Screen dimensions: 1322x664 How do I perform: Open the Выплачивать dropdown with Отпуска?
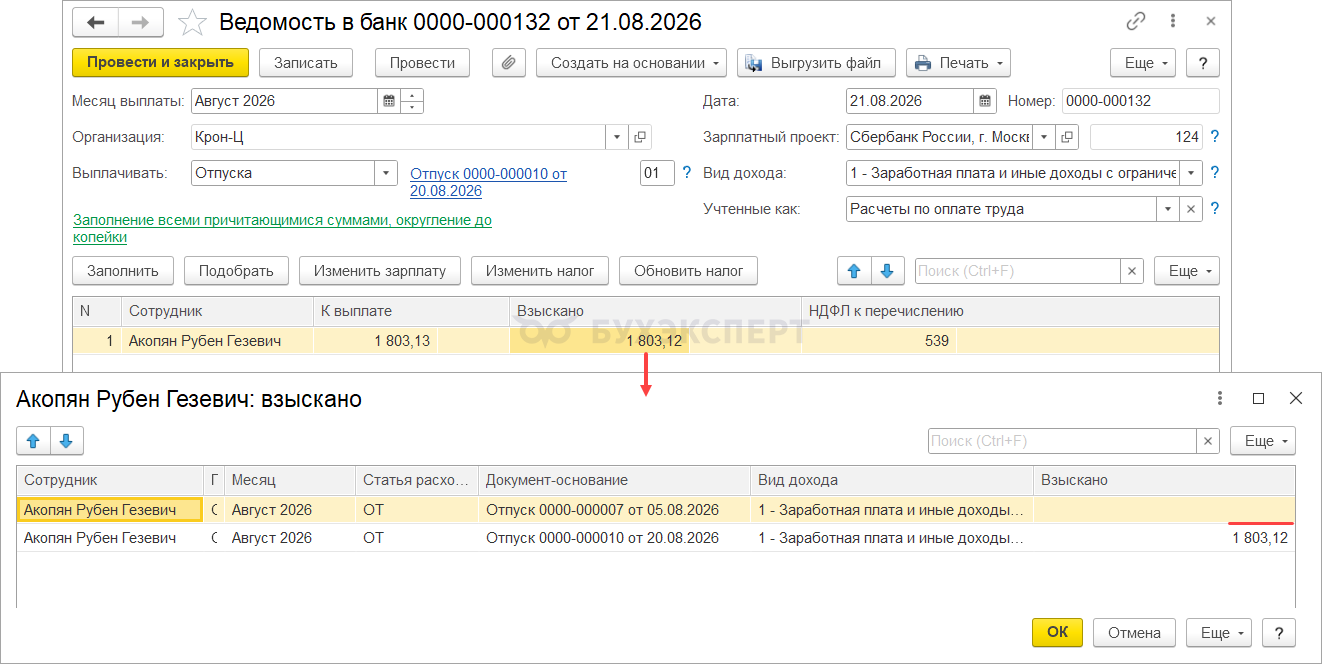pyautogui.click(x=386, y=173)
